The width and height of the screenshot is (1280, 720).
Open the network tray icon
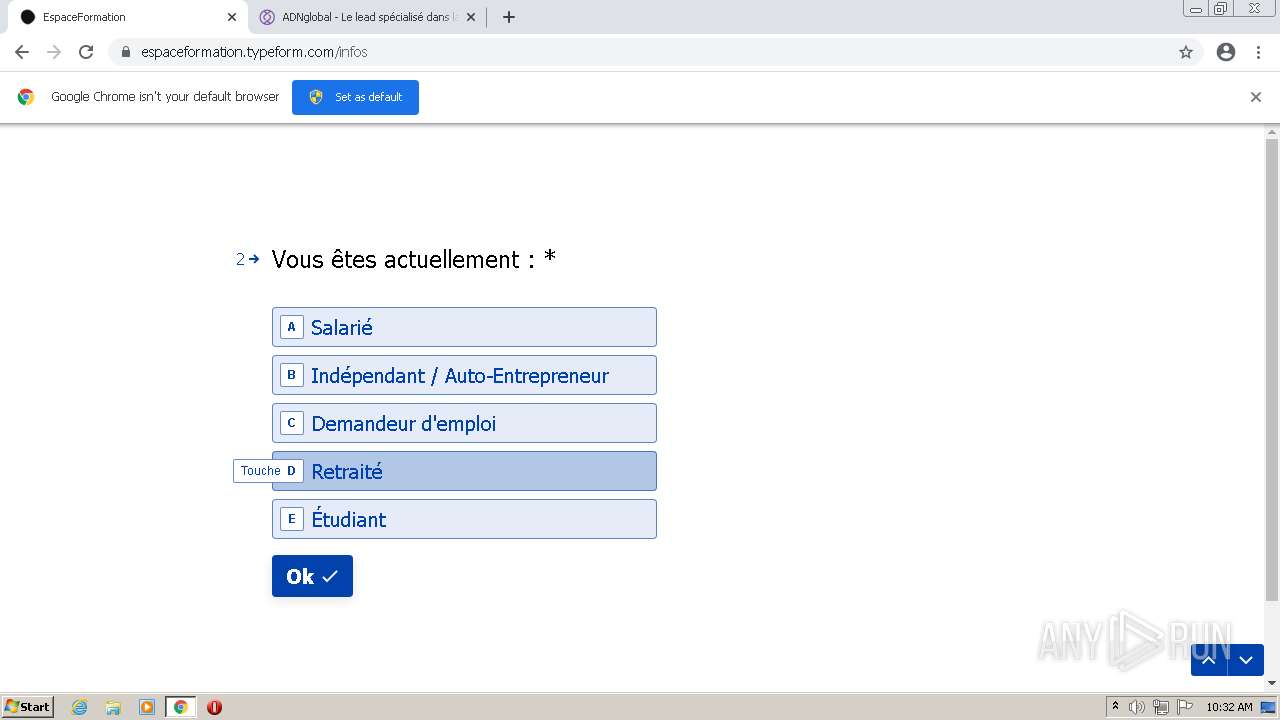(1161, 707)
